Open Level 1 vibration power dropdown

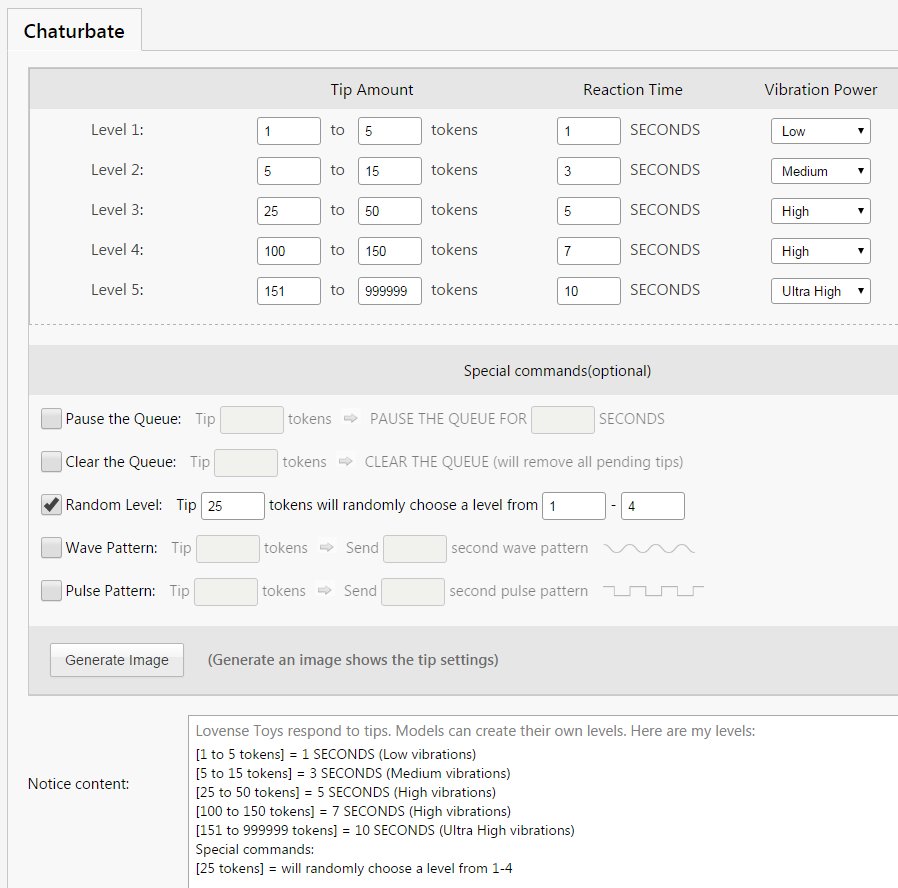(821, 131)
